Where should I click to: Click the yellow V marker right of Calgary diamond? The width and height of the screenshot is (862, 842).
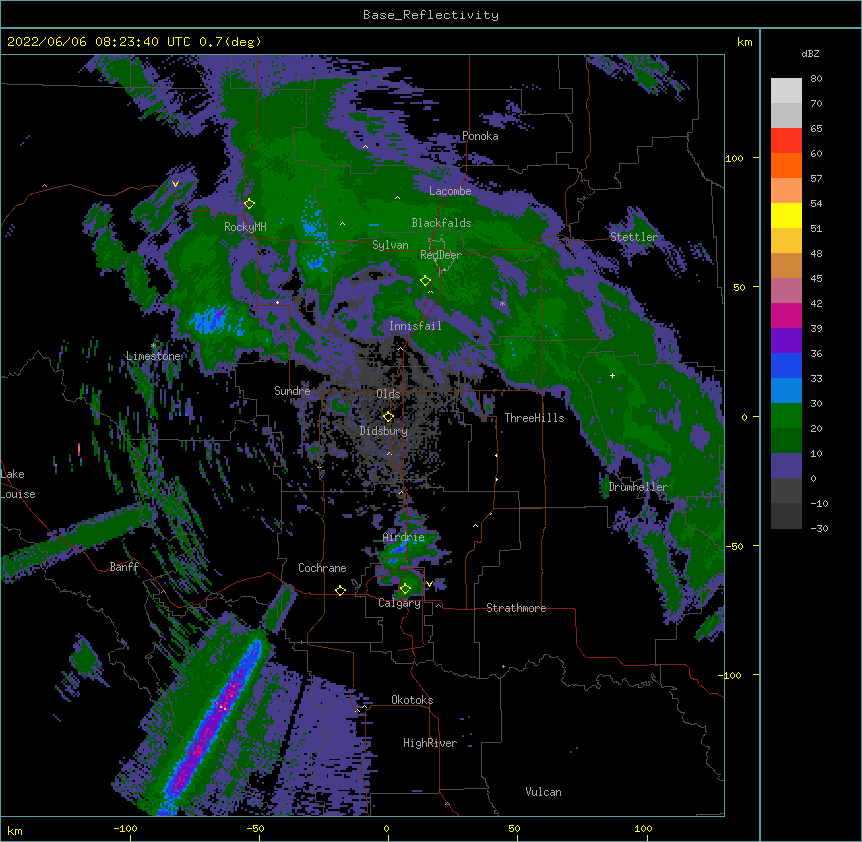(x=429, y=584)
